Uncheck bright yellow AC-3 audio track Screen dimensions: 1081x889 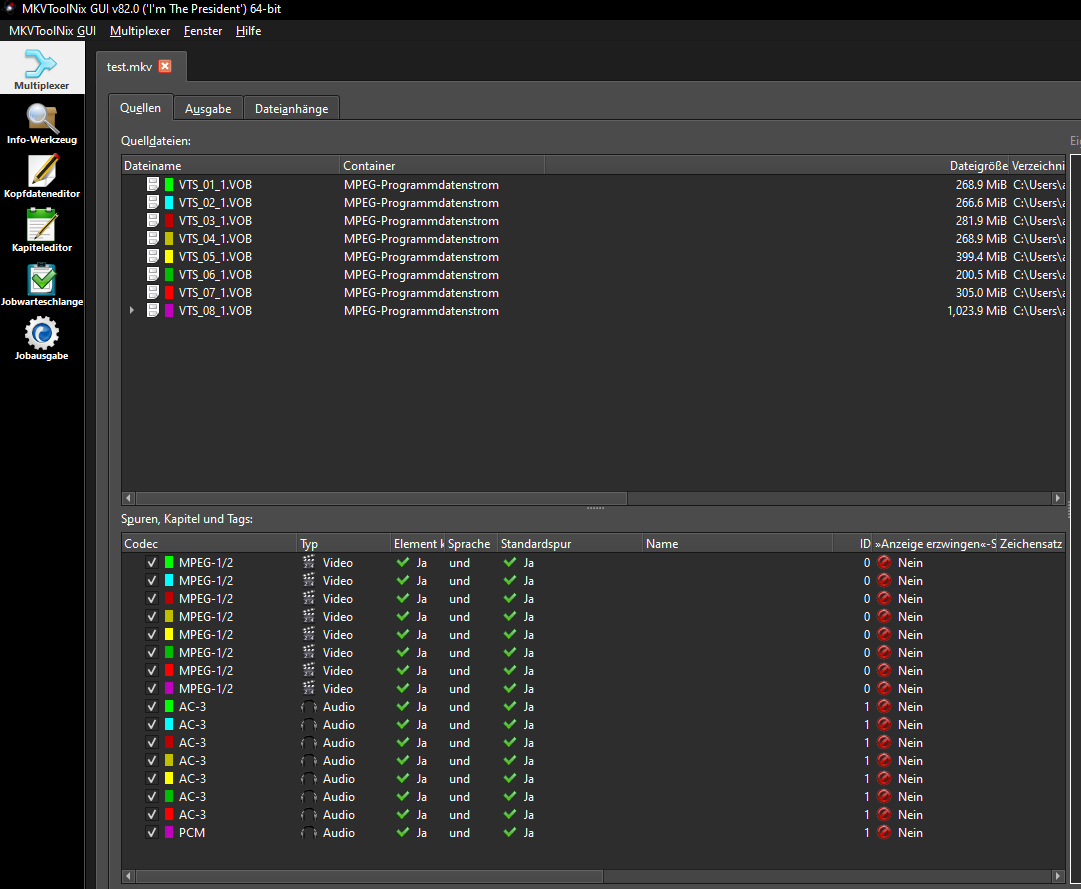pos(152,778)
